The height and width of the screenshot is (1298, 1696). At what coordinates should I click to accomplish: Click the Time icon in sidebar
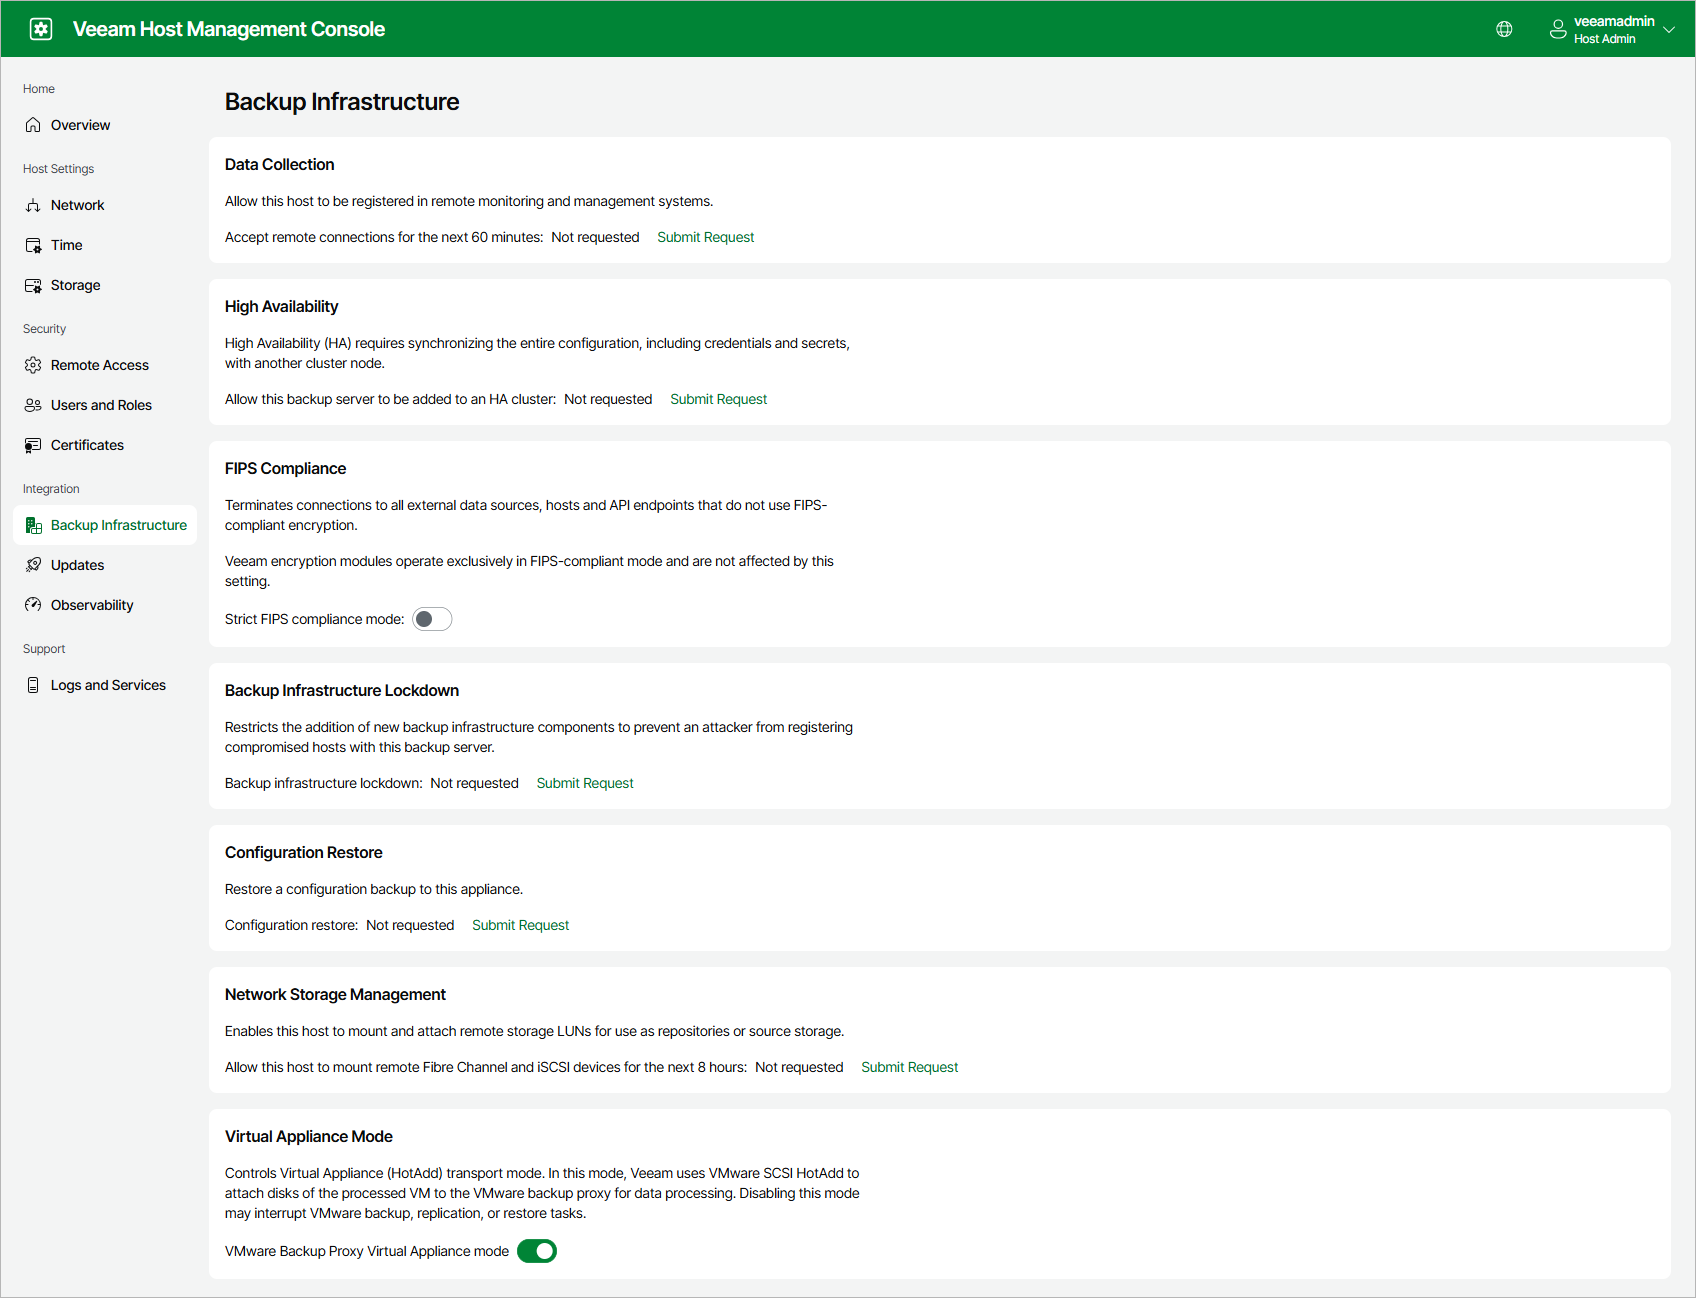[33, 245]
